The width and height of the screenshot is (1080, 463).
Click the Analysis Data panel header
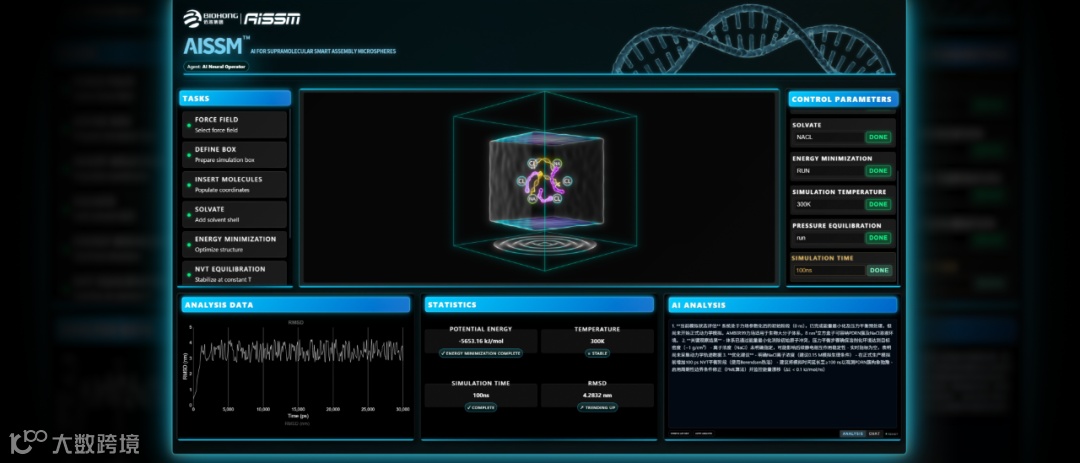[x=295, y=305]
